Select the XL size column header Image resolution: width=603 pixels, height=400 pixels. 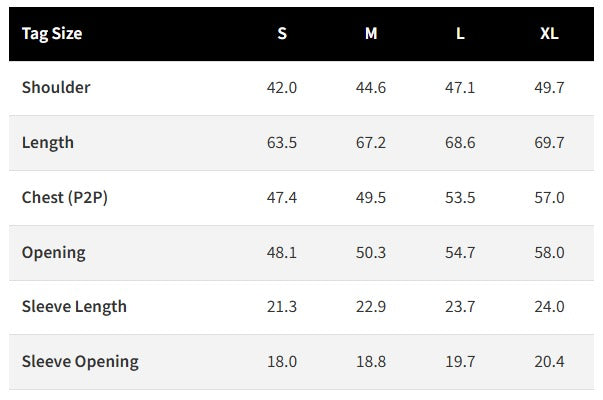pyautogui.click(x=549, y=33)
